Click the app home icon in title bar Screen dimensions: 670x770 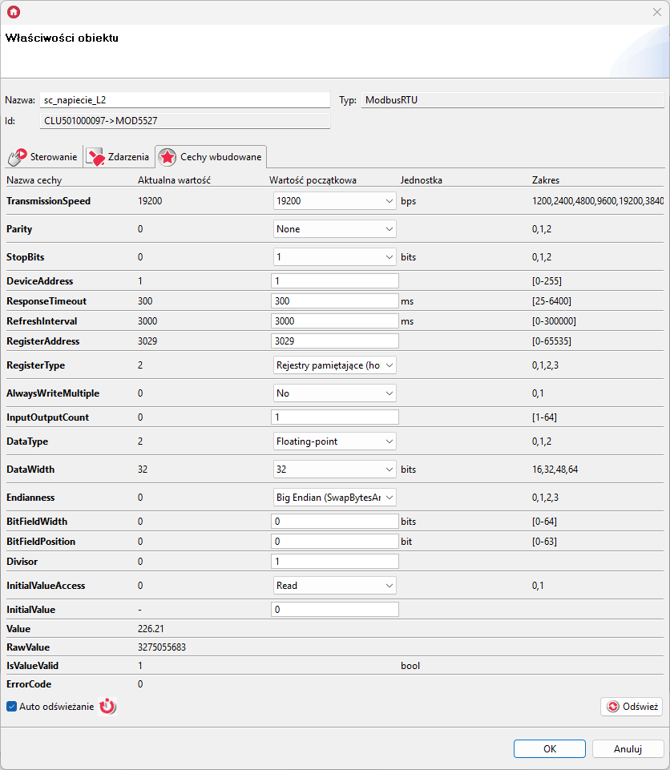pyautogui.click(x=13, y=12)
